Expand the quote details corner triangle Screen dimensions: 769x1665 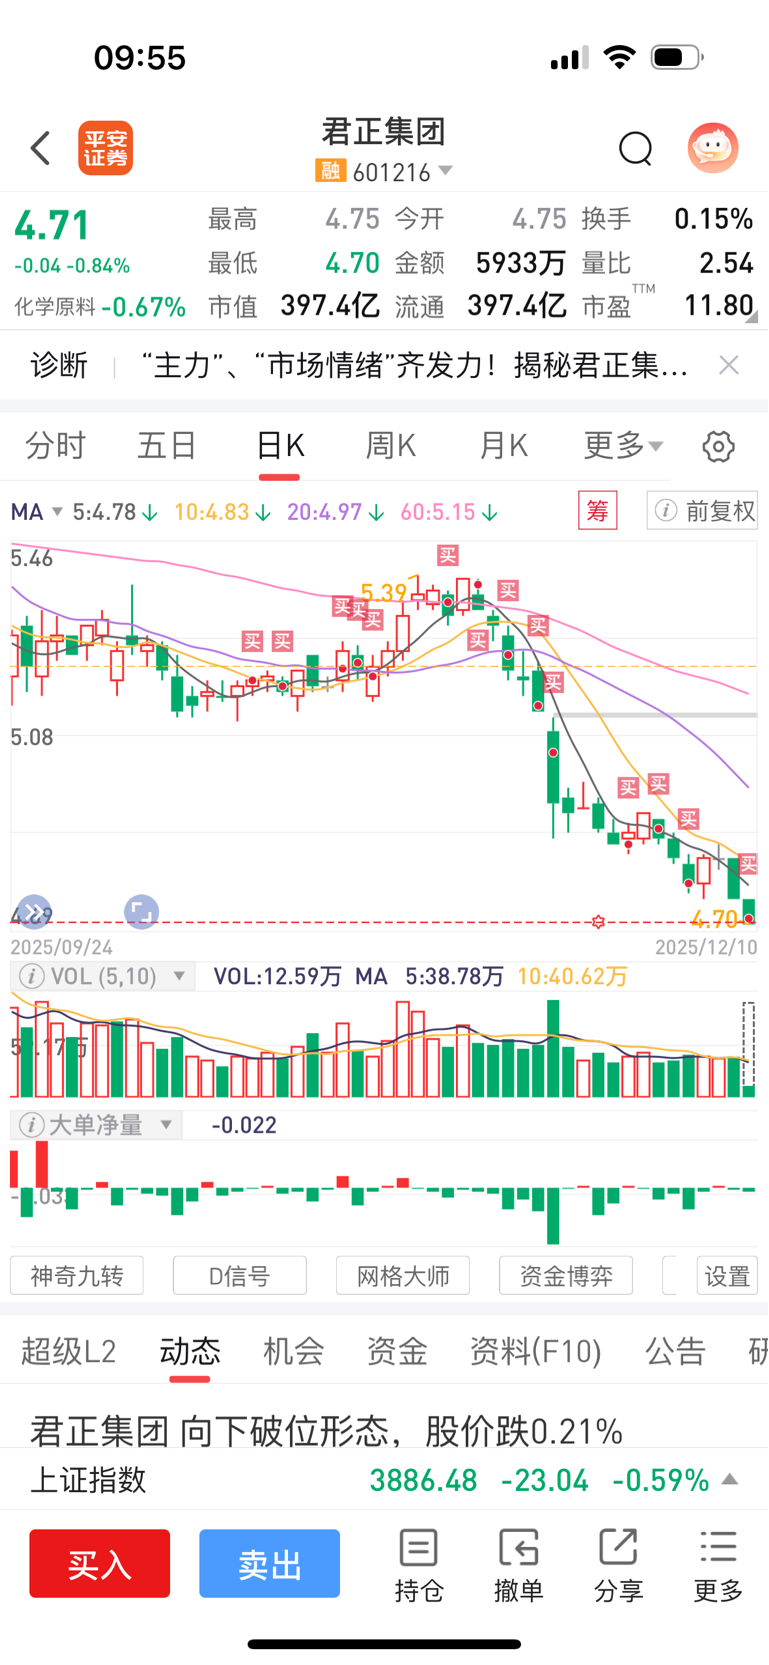pos(752,317)
